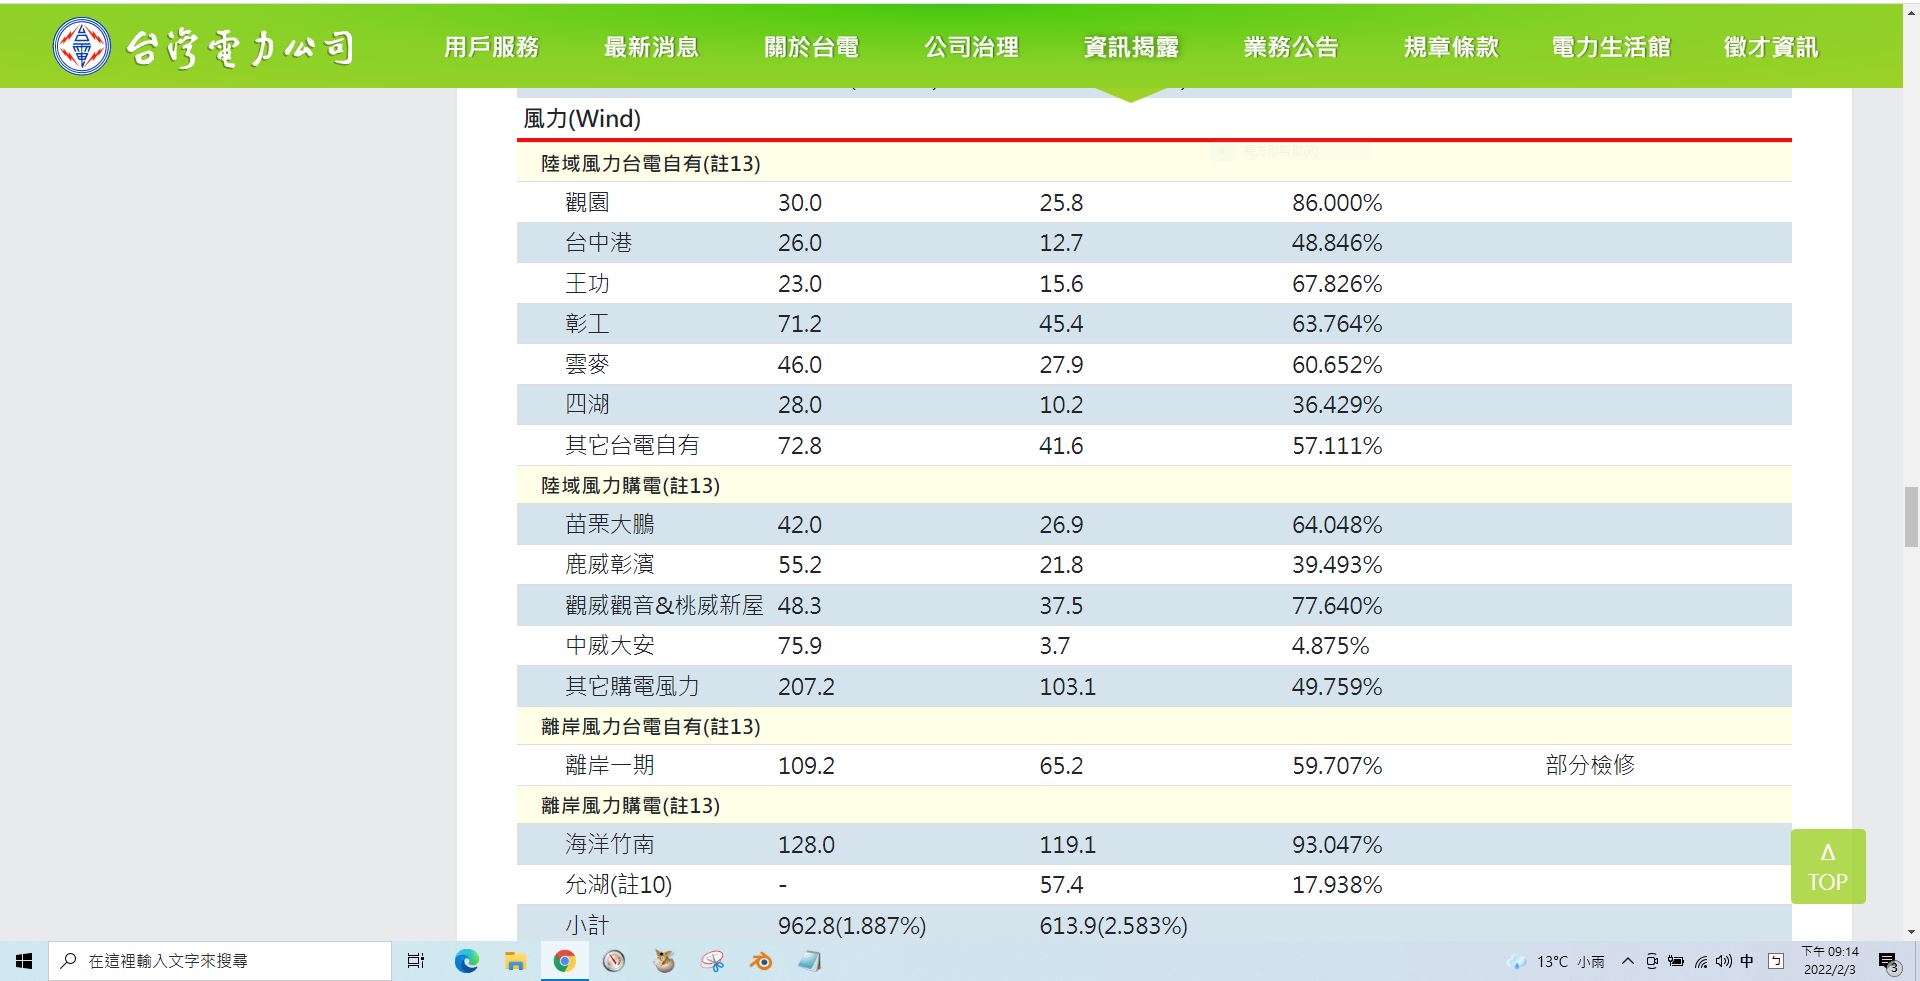The width and height of the screenshot is (1920, 981).
Task: Click the 17.938% value for 允湖
Action: coord(1337,885)
